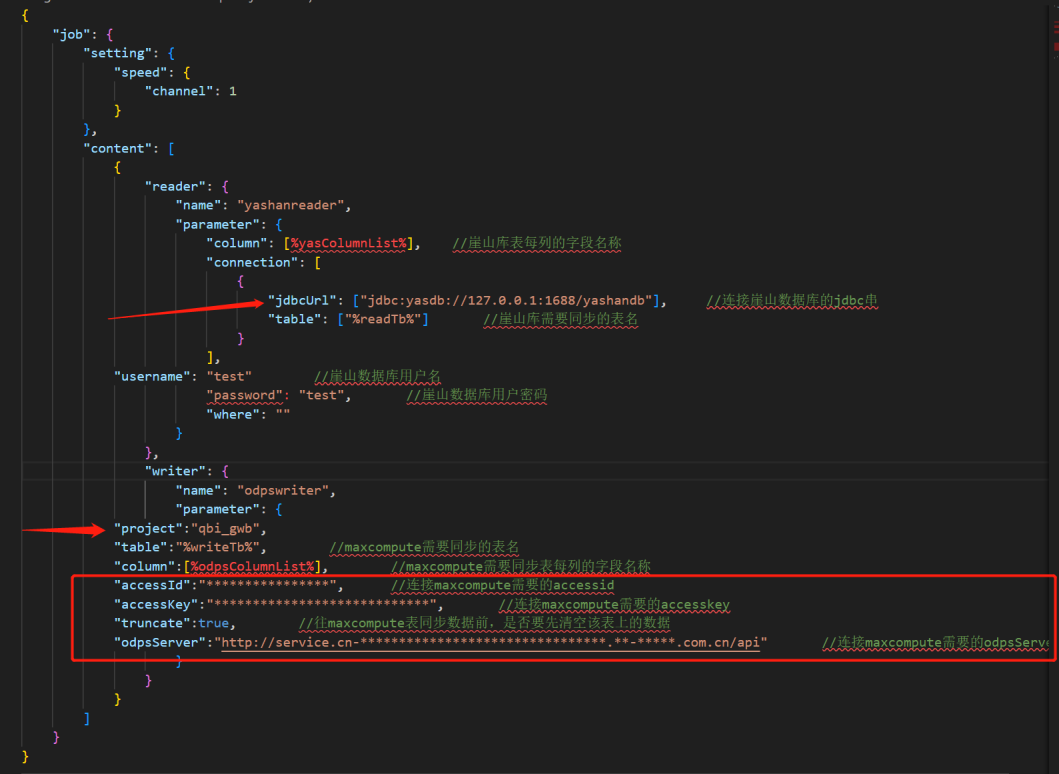This screenshot has width=1059, height=774.
Task: Select the "qbi_gwb" project value
Action: click(x=226, y=528)
